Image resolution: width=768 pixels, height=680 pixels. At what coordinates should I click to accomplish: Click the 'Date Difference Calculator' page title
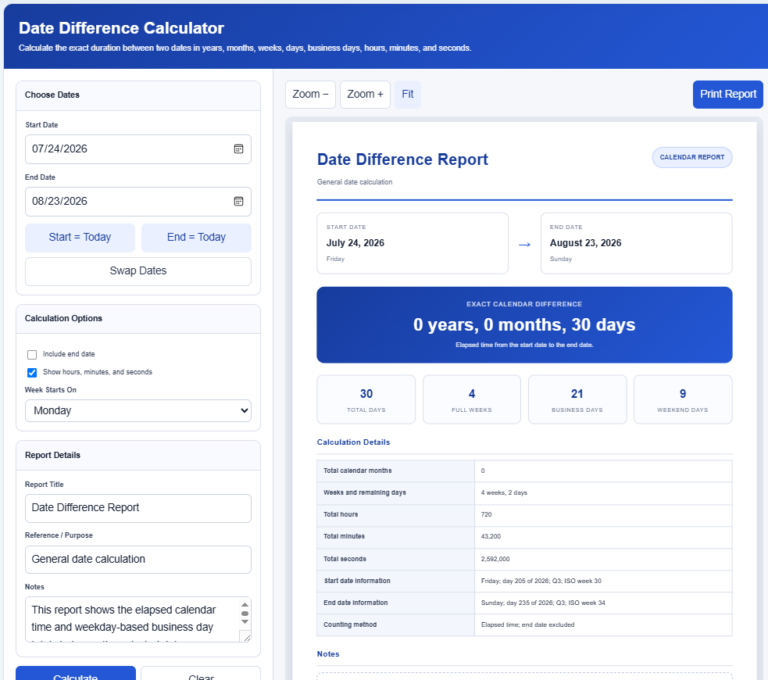[x=121, y=28]
